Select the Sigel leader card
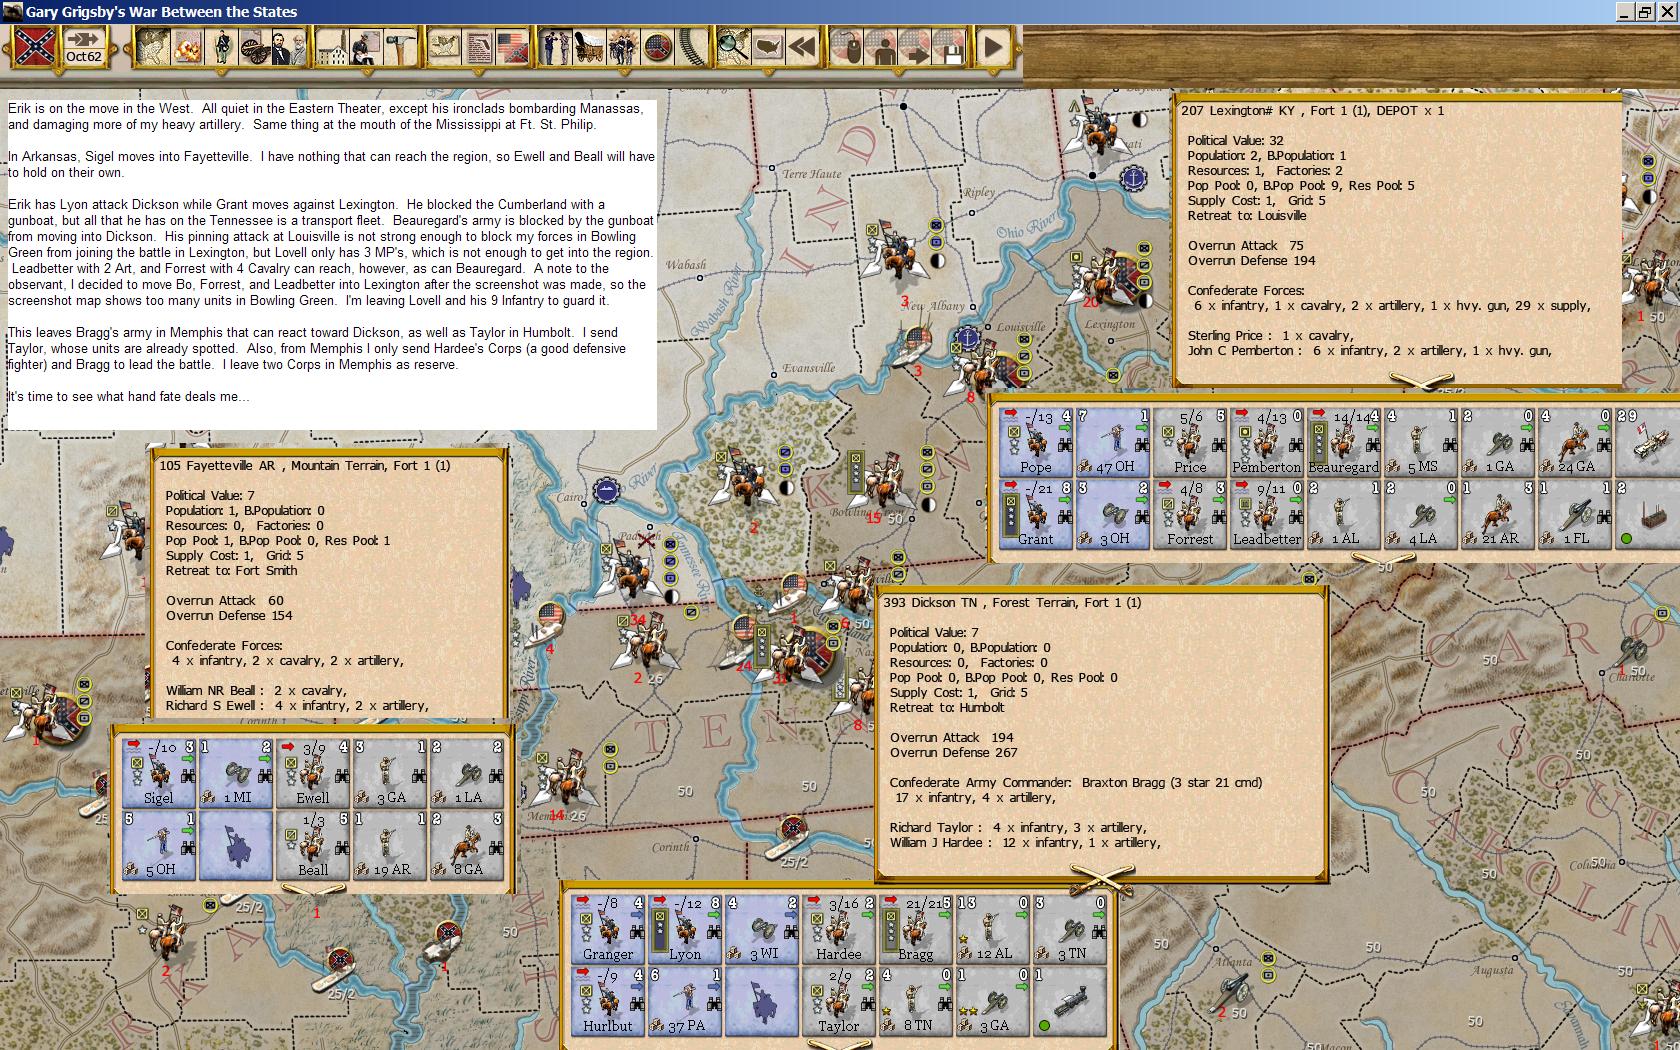The width and height of the screenshot is (1680, 1050). tap(159, 772)
